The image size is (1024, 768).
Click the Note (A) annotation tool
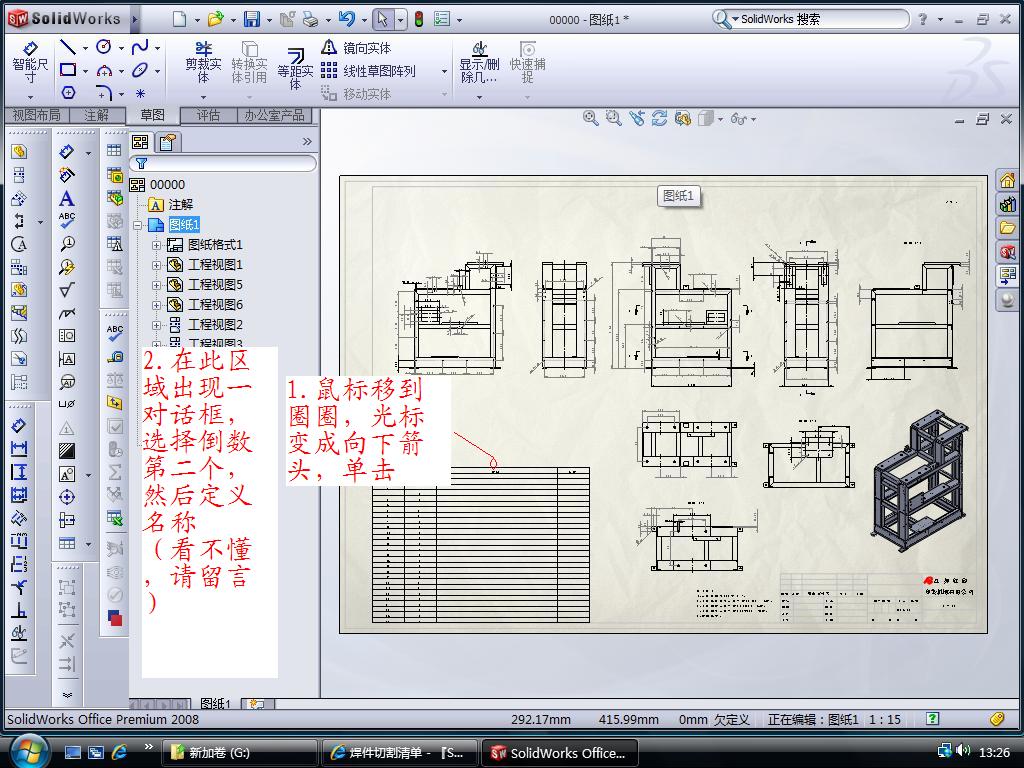click(67, 199)
